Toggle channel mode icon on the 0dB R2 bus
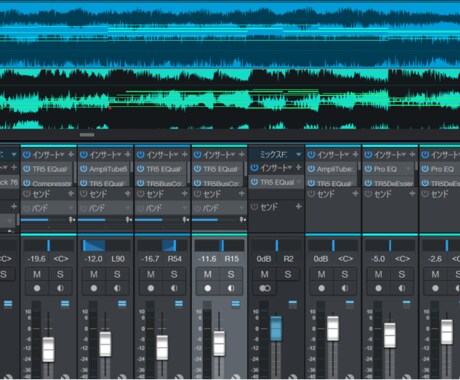460x380 pixels. pos(265,288)
